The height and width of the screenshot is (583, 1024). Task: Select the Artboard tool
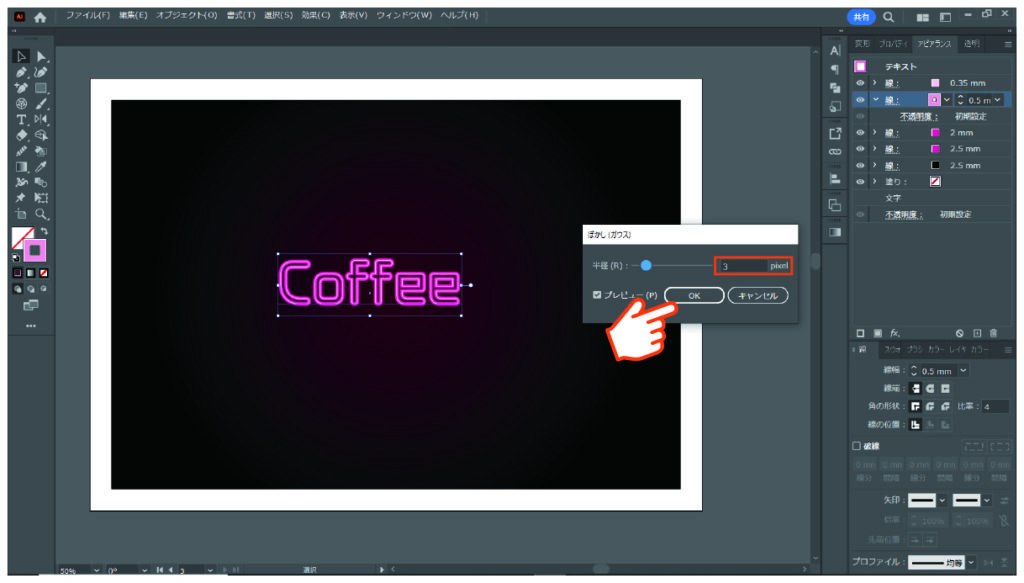(x=21, y=214)
